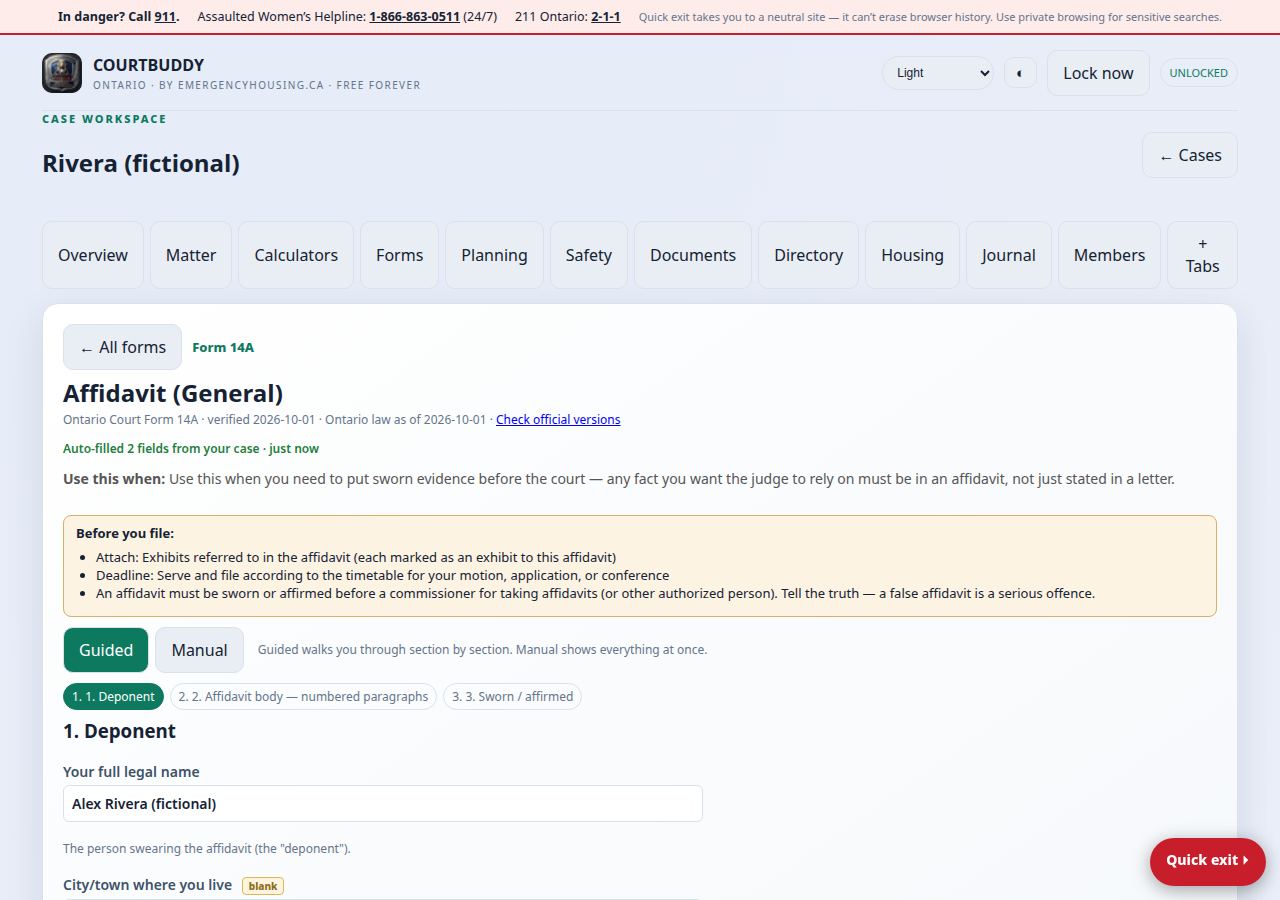
Task: Click the Affidavit (General) heading
Action: click(173, 393)
